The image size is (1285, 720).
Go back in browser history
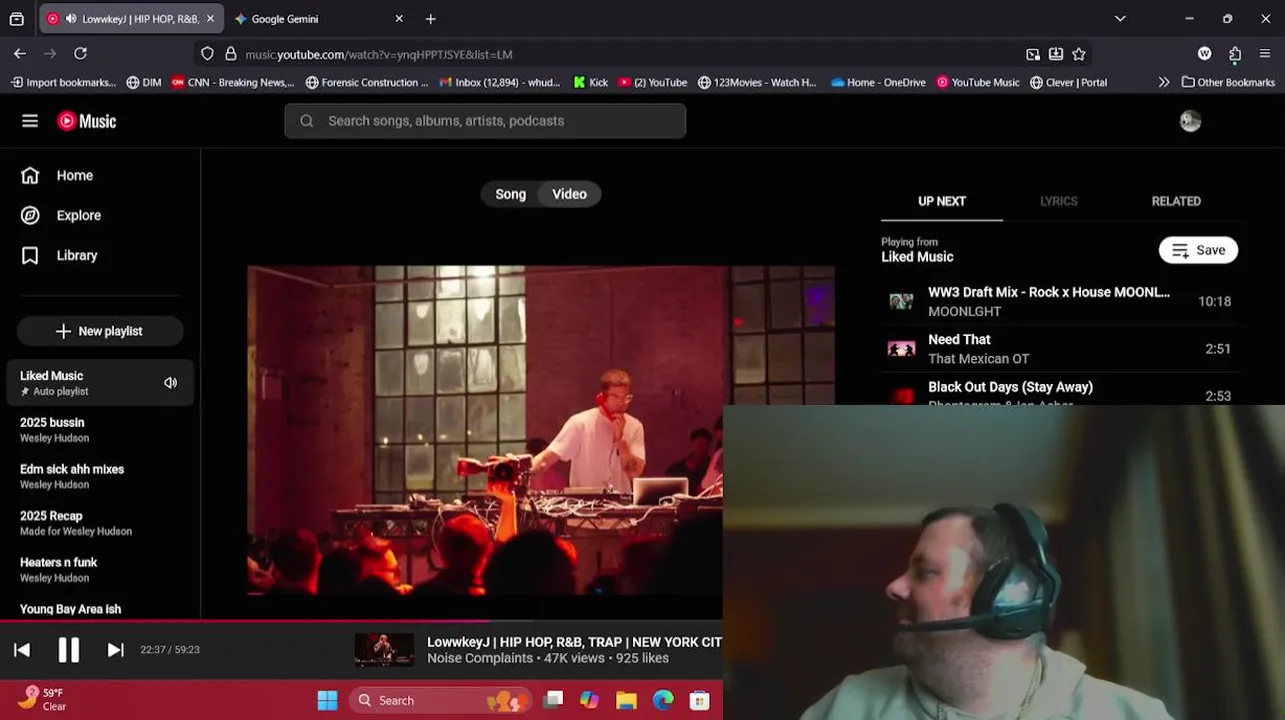[x=20, y=54]
